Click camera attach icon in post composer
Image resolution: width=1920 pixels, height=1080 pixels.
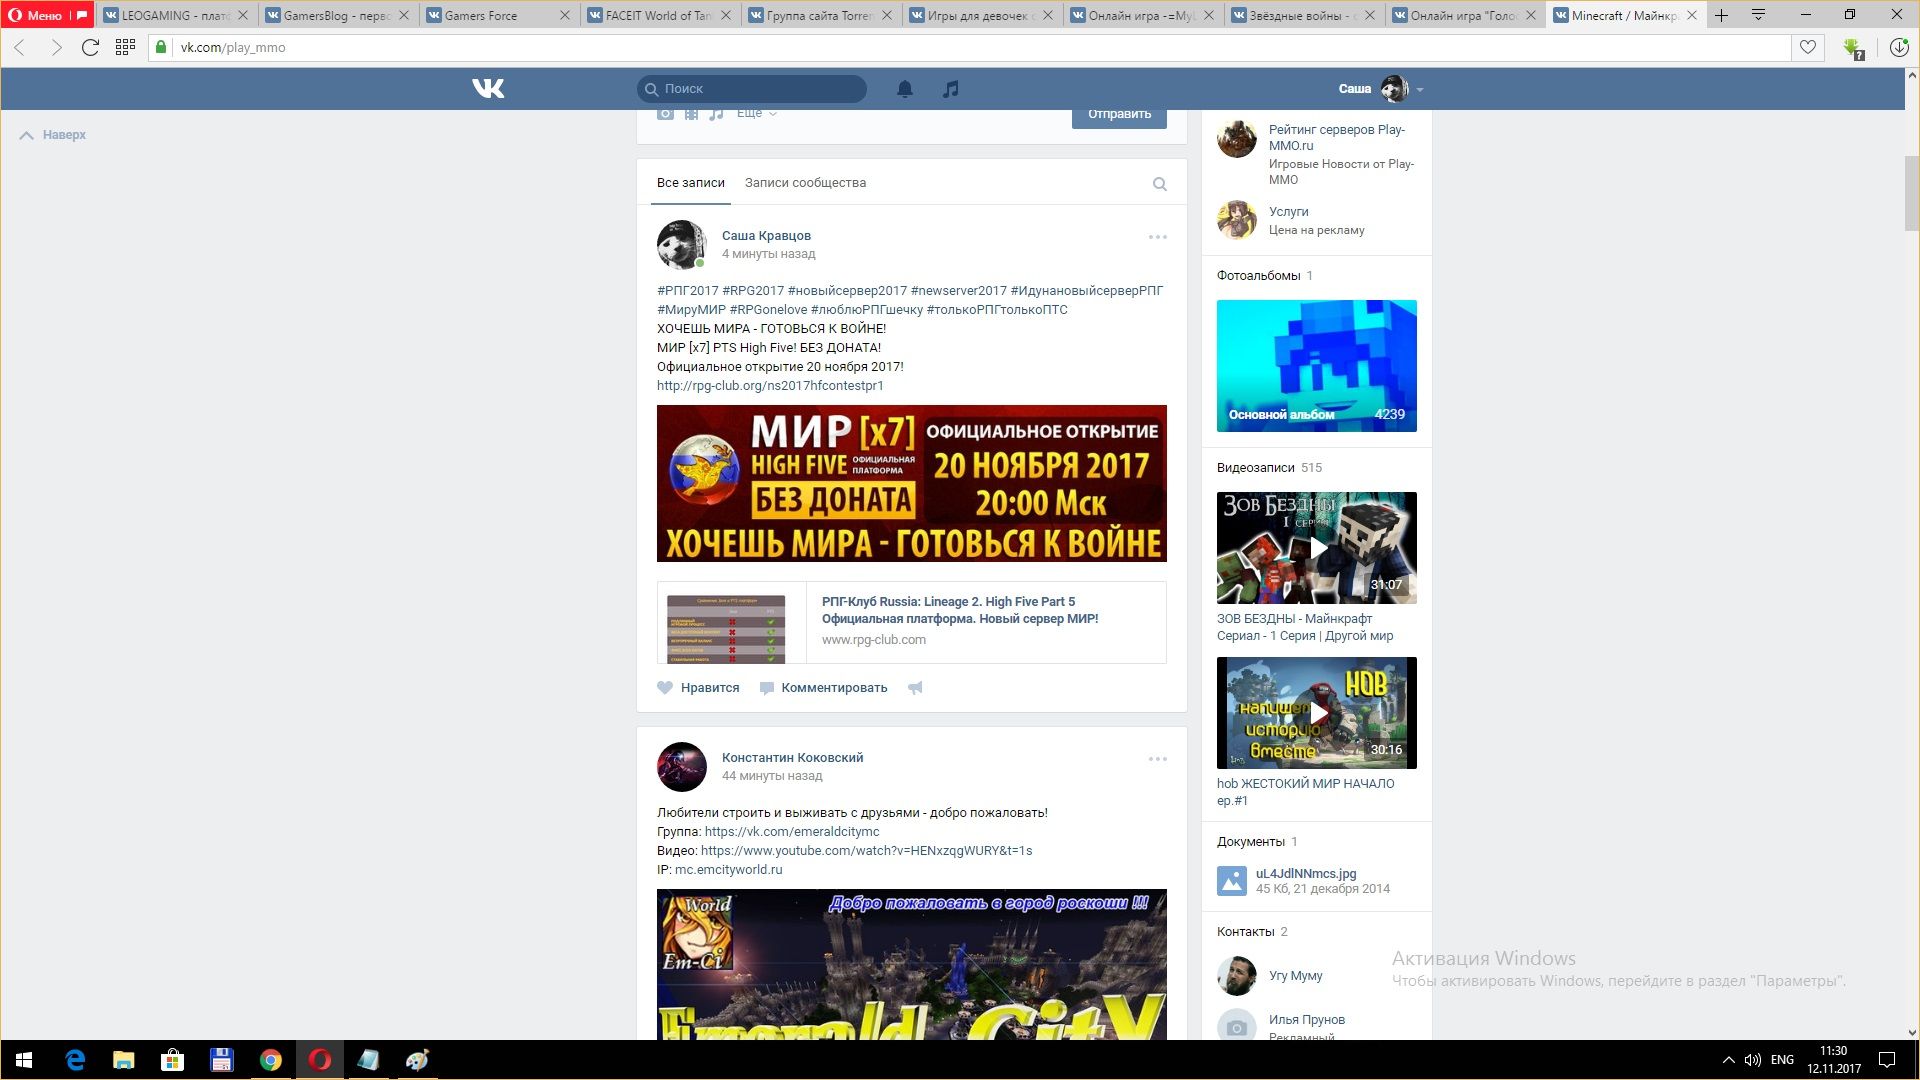point(665,114)
